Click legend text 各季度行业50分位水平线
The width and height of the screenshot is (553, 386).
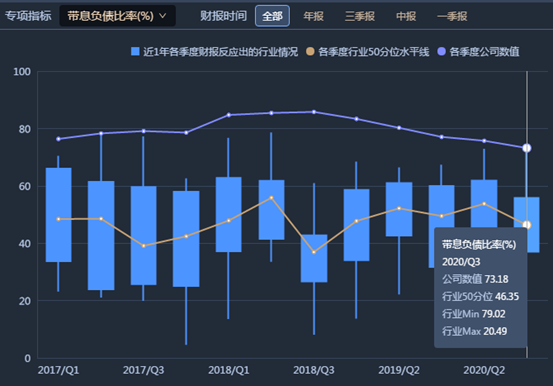click(373, 52)
